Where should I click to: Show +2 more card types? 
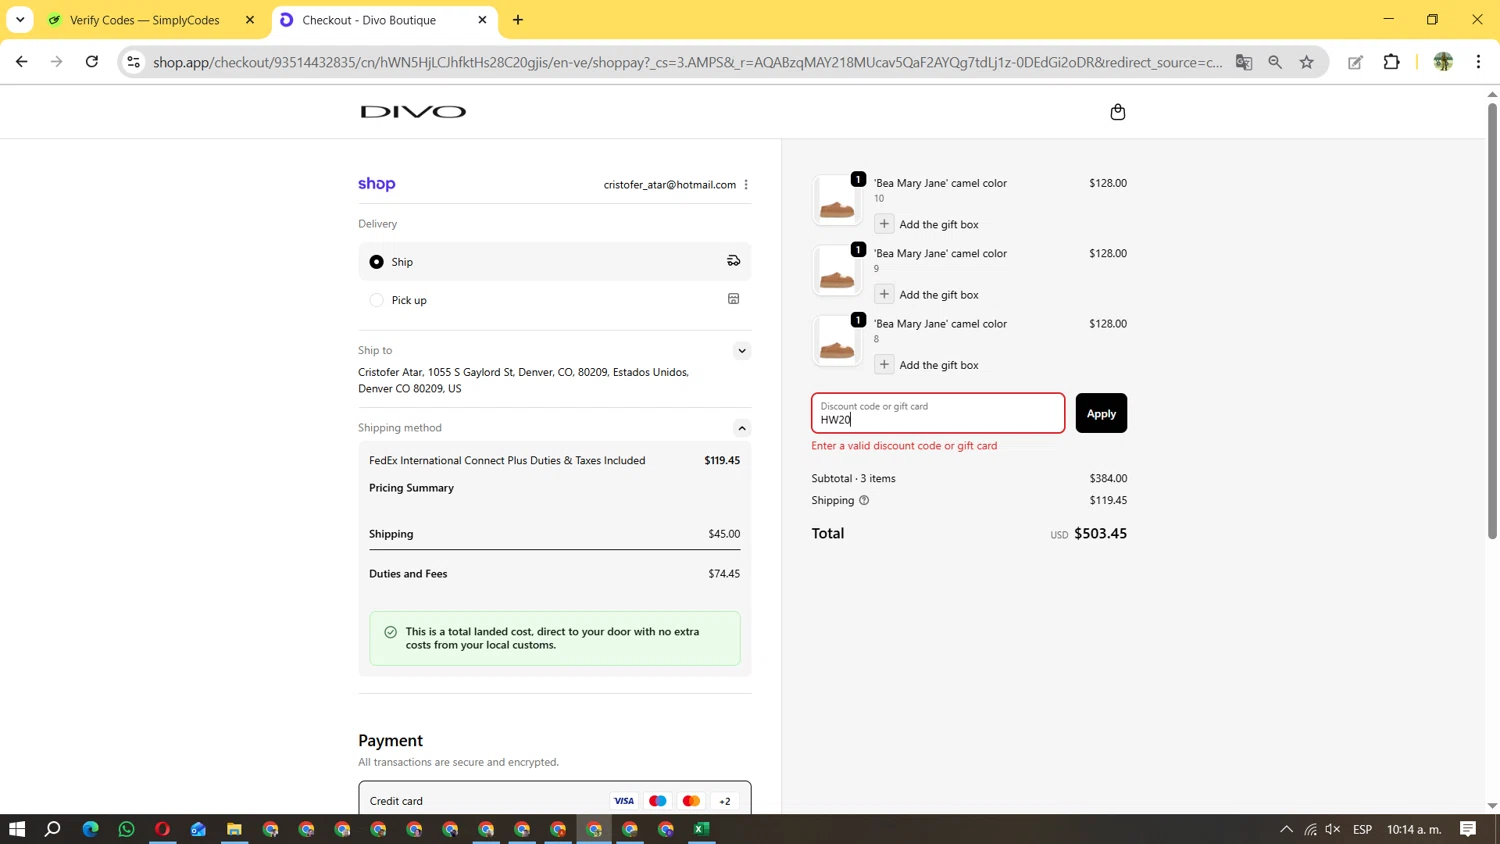725,801
